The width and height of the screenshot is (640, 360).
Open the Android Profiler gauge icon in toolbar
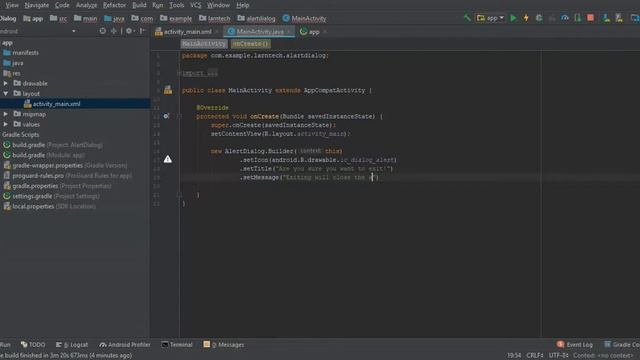pos(565,18)
